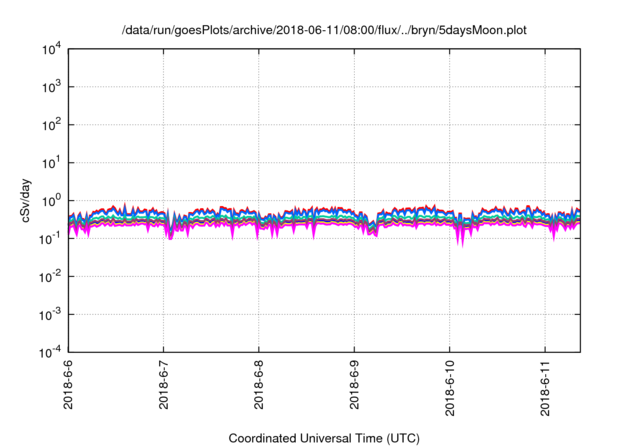Click the 10^1 y-axis tick label
The image size is (640, 448).
(x=50, y=162)
